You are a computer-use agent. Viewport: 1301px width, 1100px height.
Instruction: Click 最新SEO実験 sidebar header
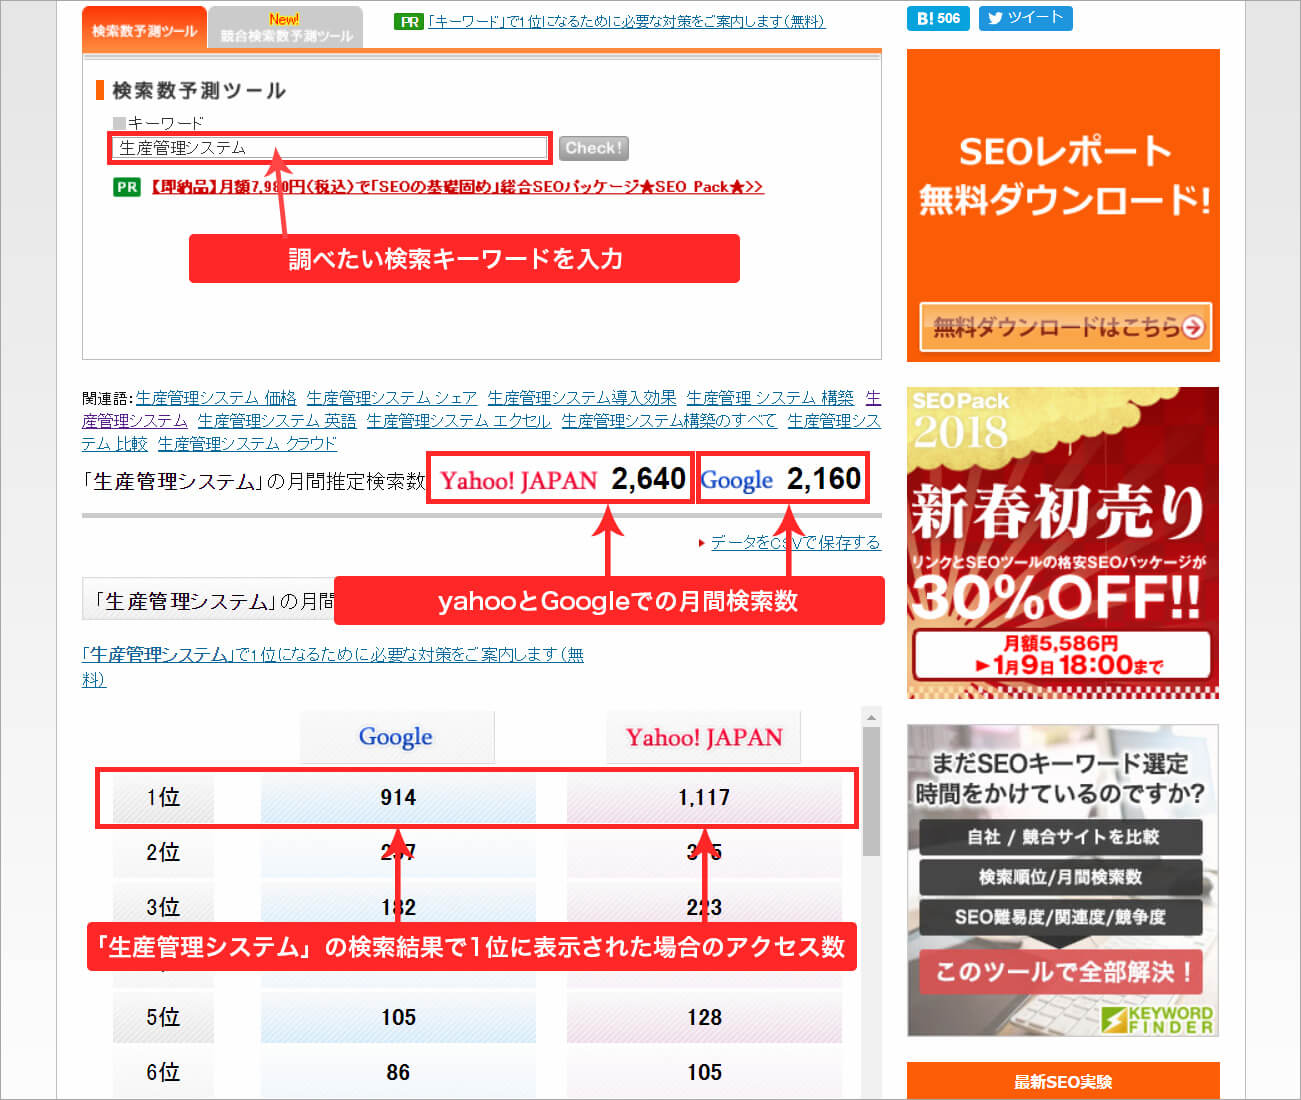1063,1082
